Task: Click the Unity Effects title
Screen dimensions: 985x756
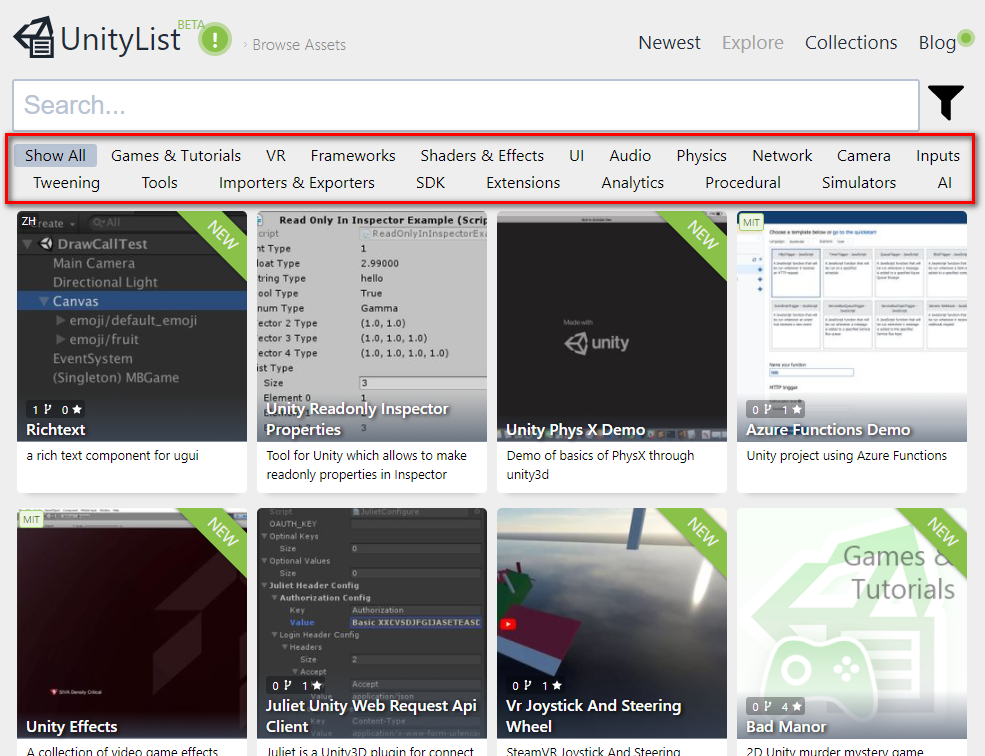Action: point(72,727)
